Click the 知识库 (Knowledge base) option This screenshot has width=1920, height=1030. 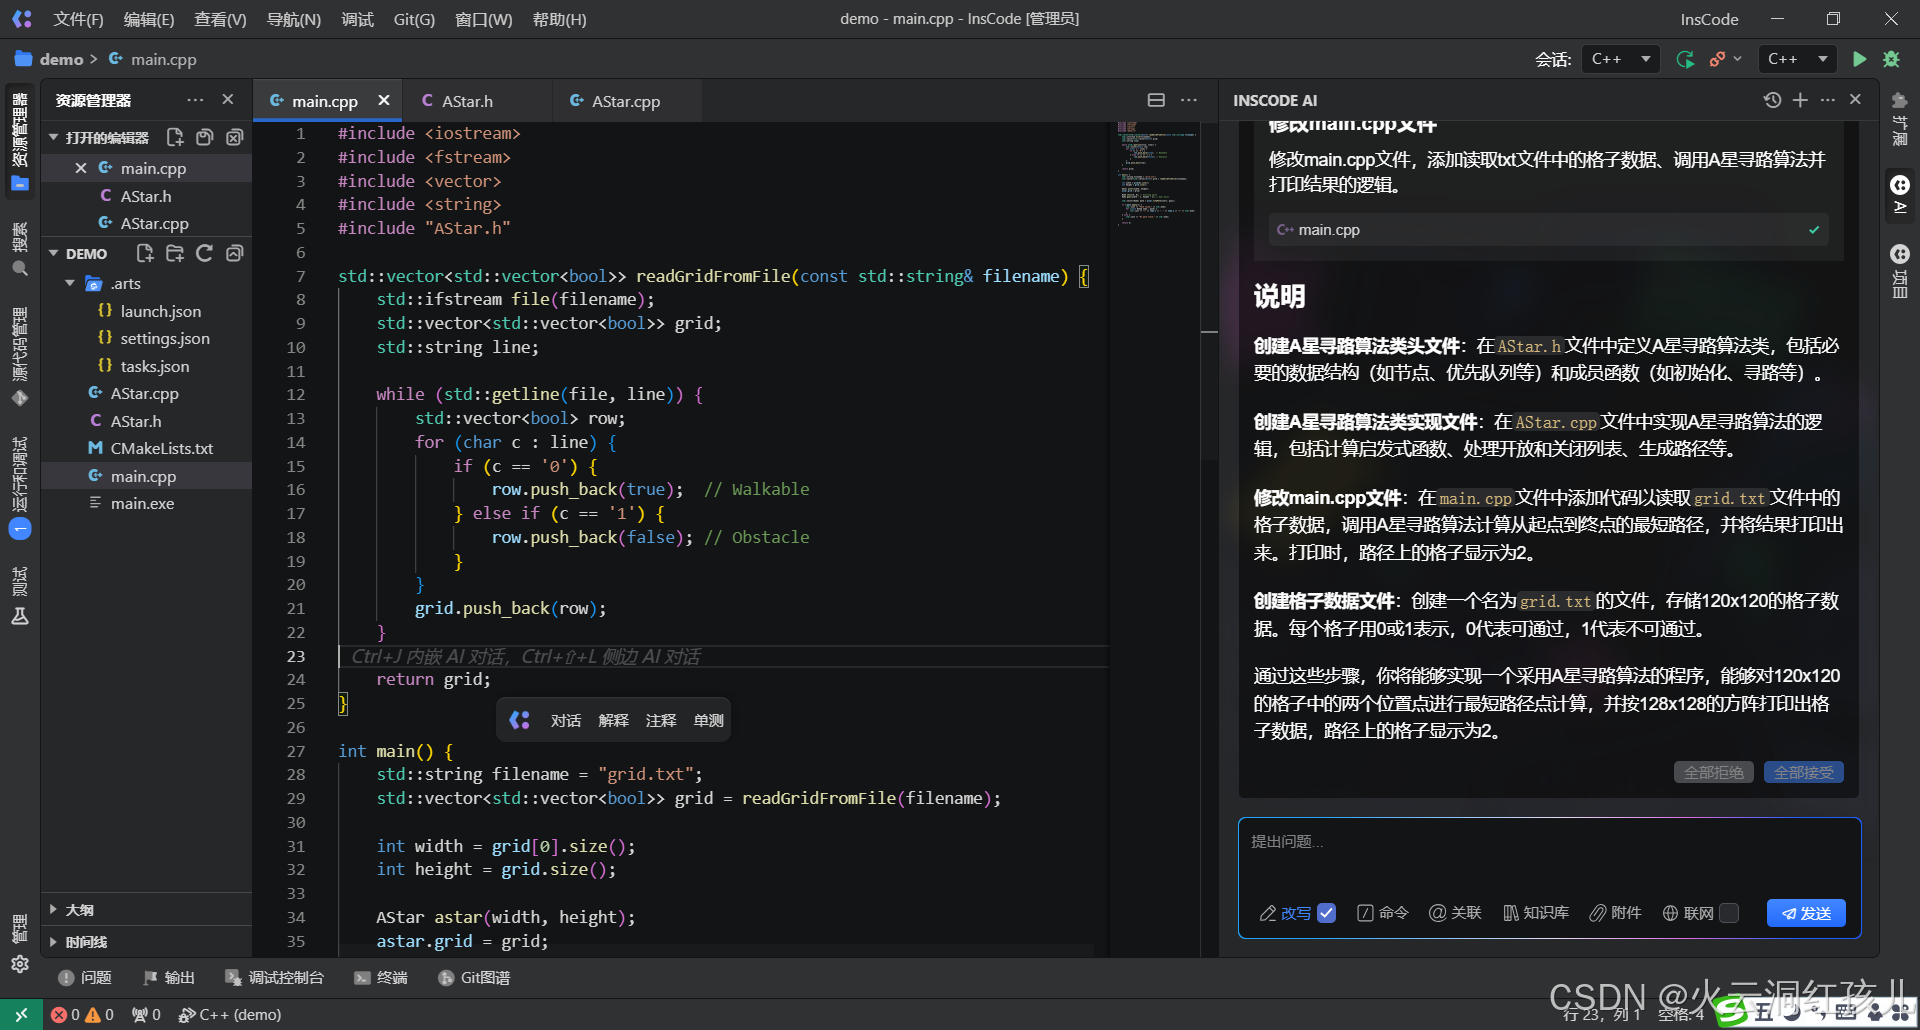(1535, 913)
